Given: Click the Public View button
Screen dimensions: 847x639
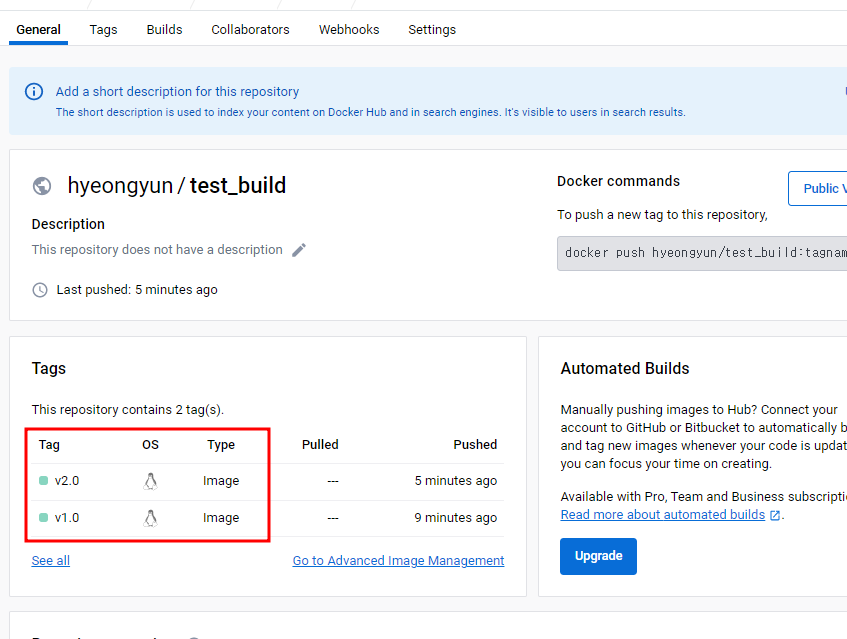Looking at the screenshot, I should point(817,189).
